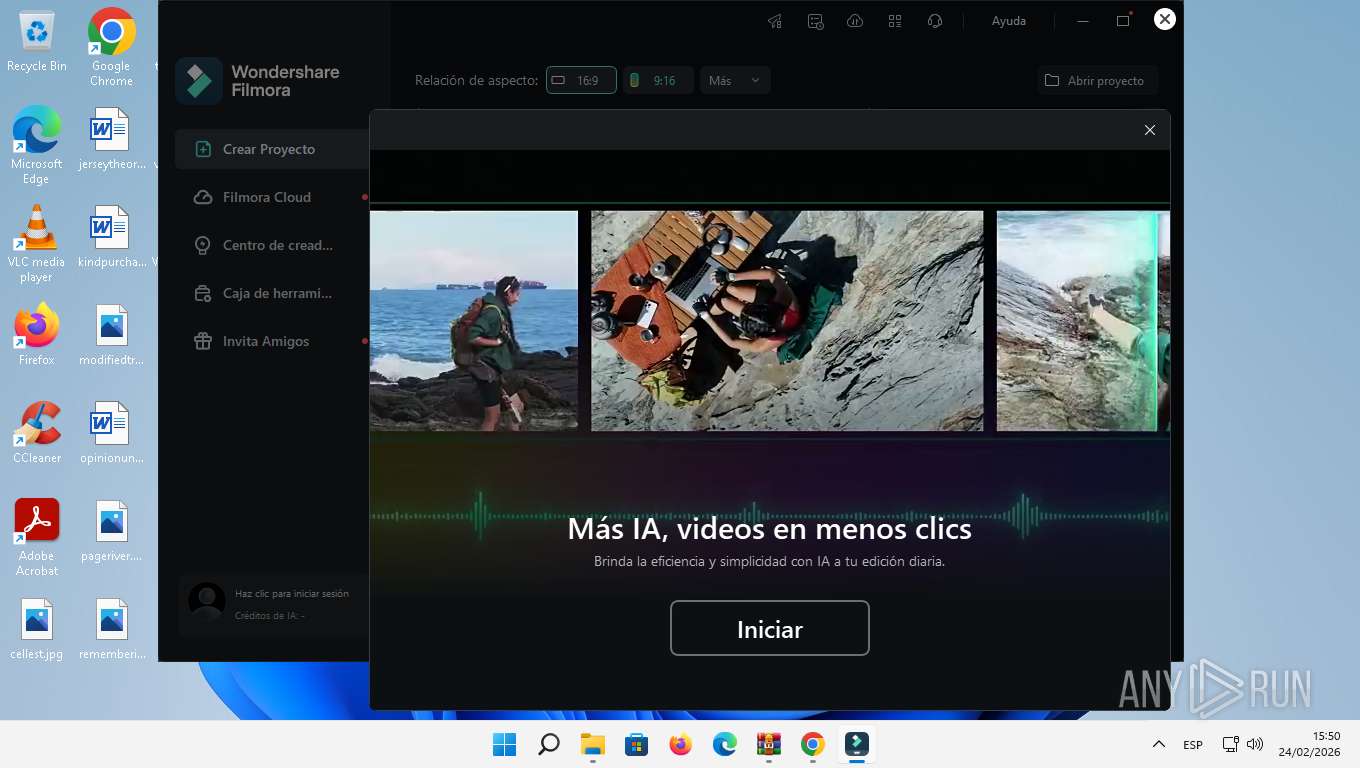
Task: Open the Windows Start menu
Action: click(505, 744)
